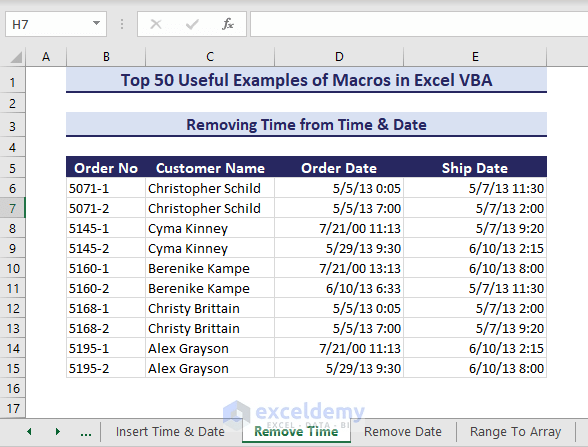Click the formula bar input area

(419, 24)
